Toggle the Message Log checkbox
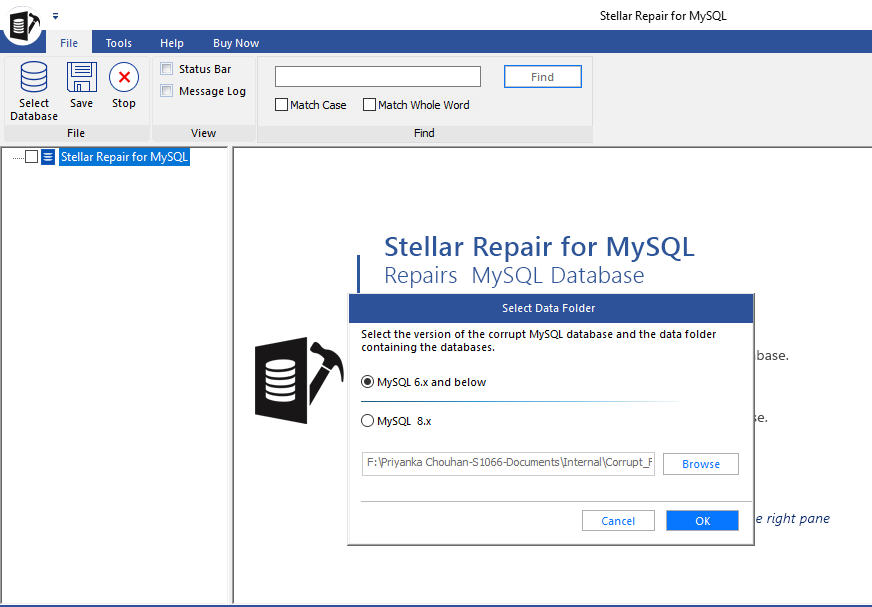 pos(167,91)
